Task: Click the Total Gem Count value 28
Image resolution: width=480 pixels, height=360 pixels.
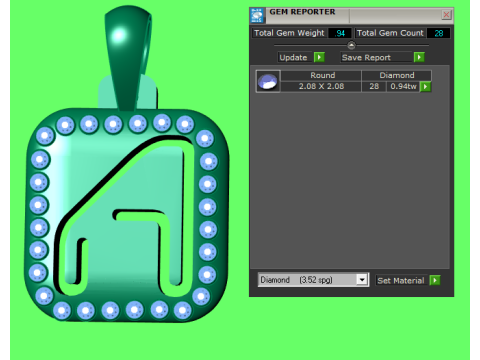Action: pos(438,33)
